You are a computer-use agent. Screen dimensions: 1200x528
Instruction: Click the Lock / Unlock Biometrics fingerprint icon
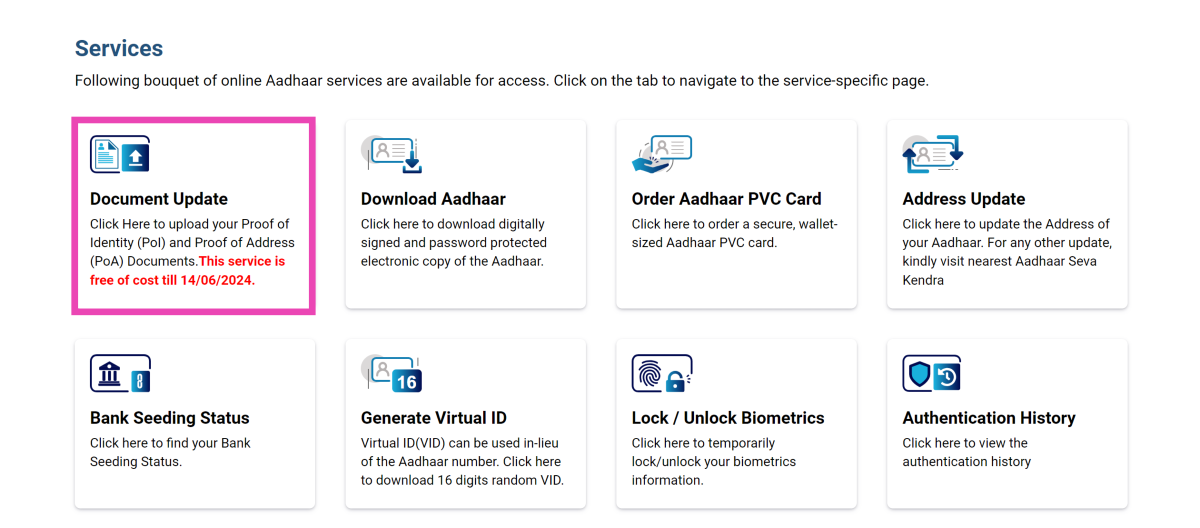662,373
